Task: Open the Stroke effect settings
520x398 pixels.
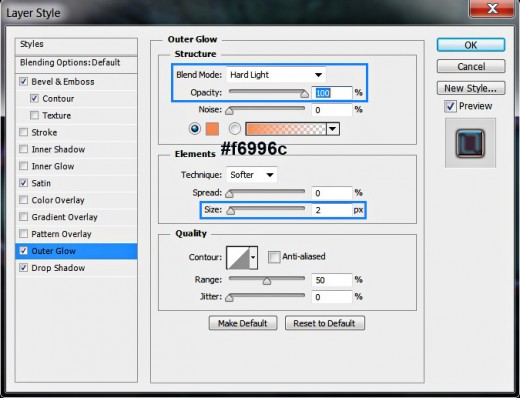Action: point(44,132)
